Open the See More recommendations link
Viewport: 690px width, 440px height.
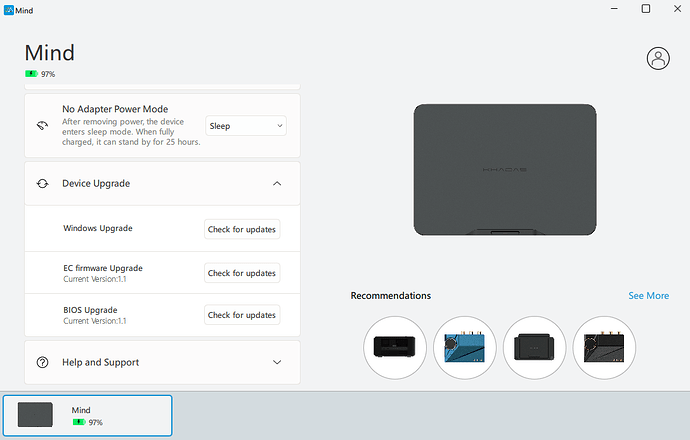tap(648, 296)
